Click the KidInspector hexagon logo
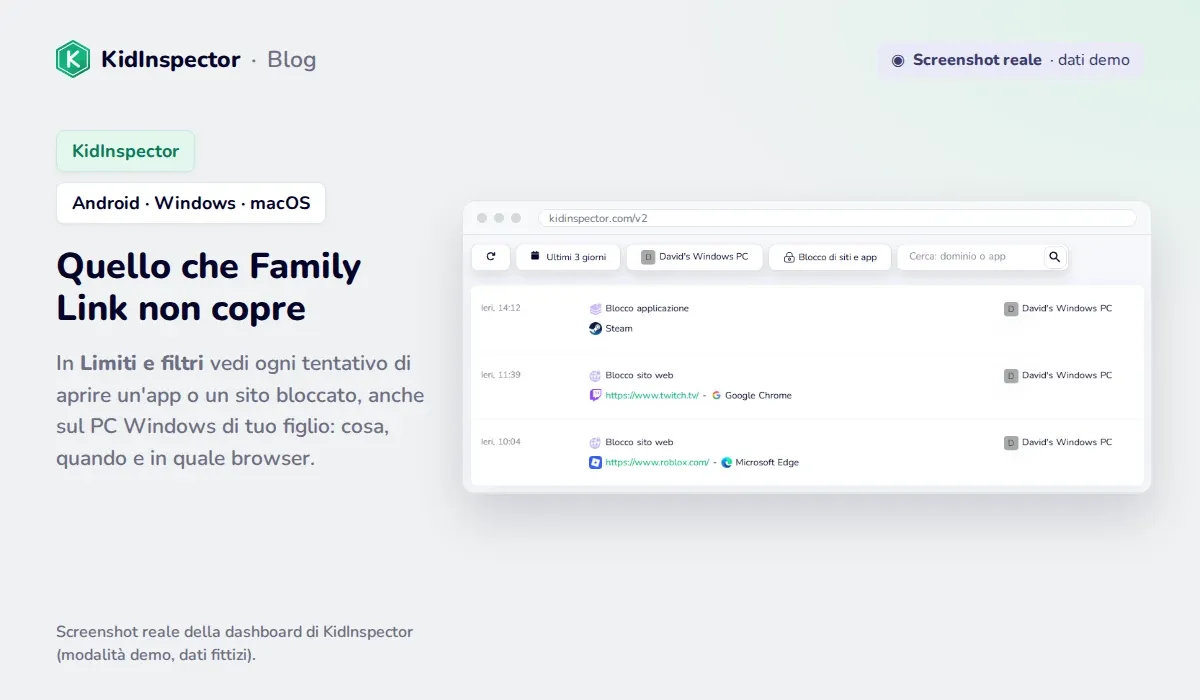 (73, 59)
